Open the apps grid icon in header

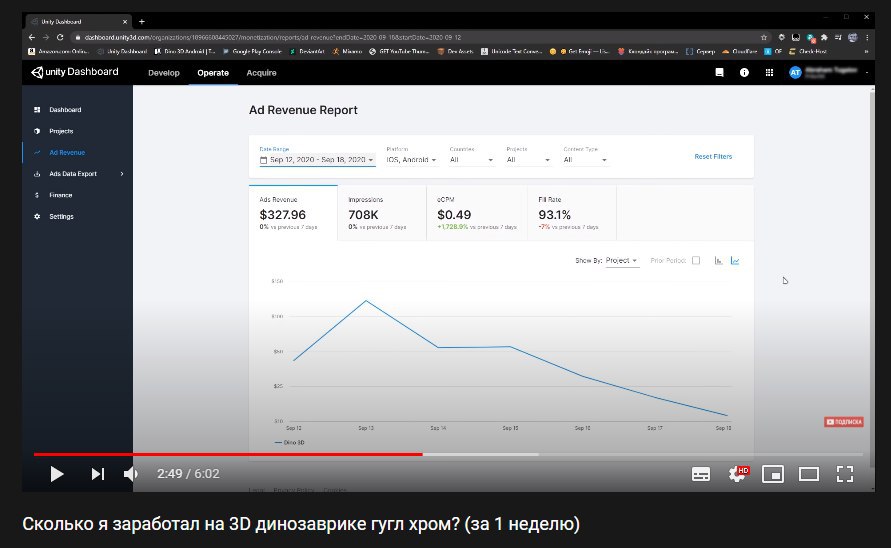coord(769,72)
